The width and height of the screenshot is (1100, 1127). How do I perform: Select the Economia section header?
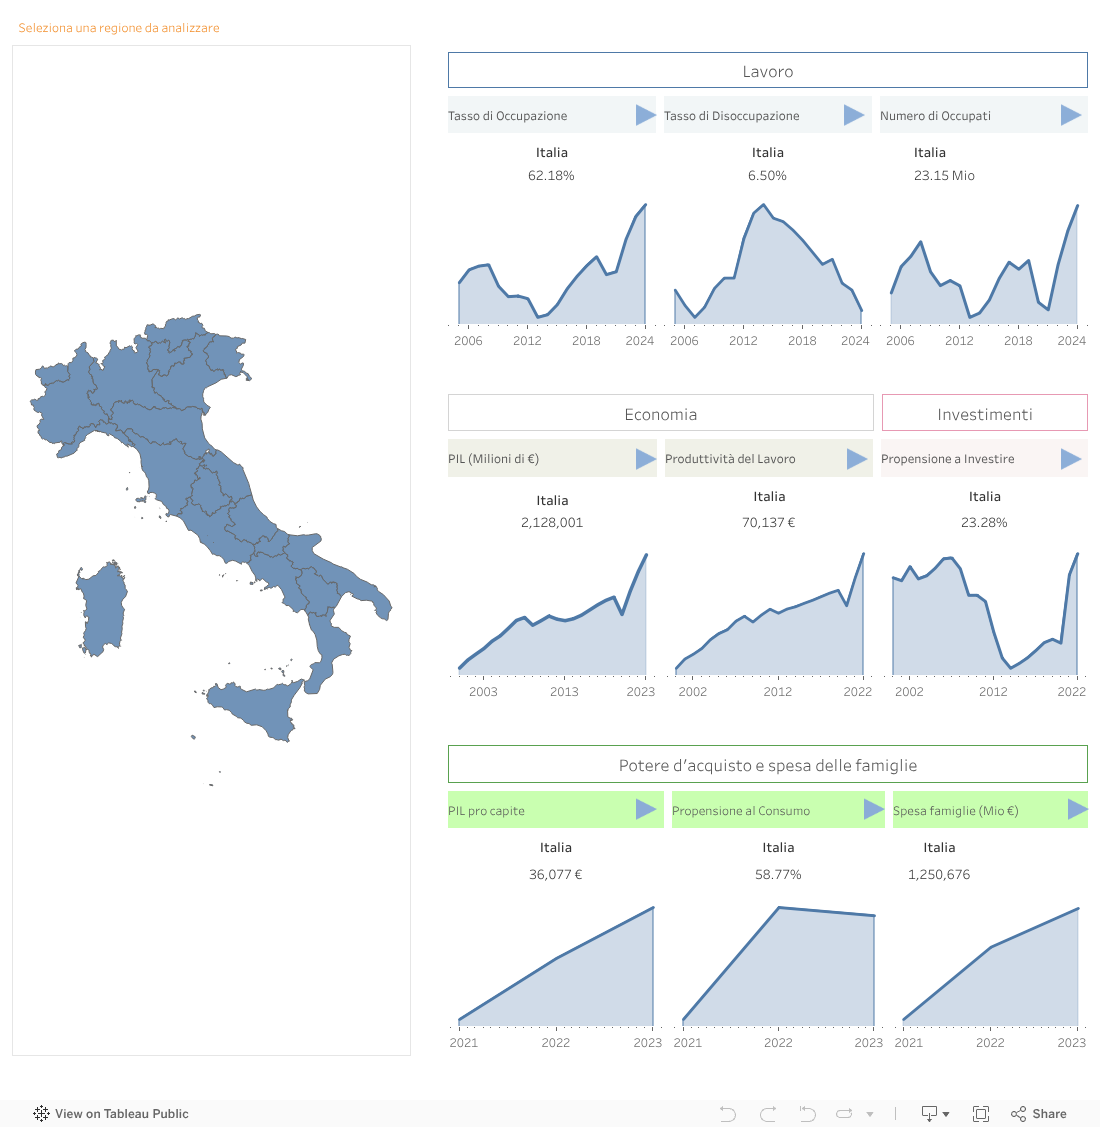660,413
